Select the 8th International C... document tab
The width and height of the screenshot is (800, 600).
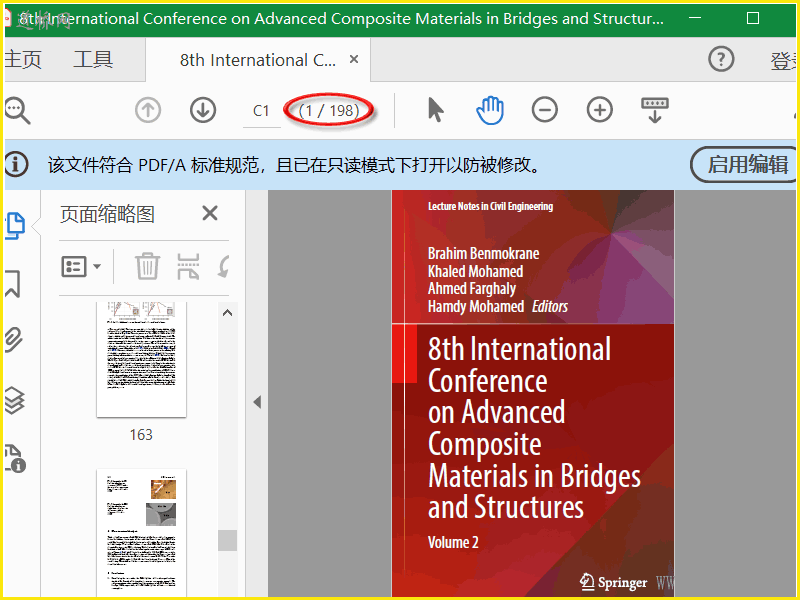tap(258, 60)
